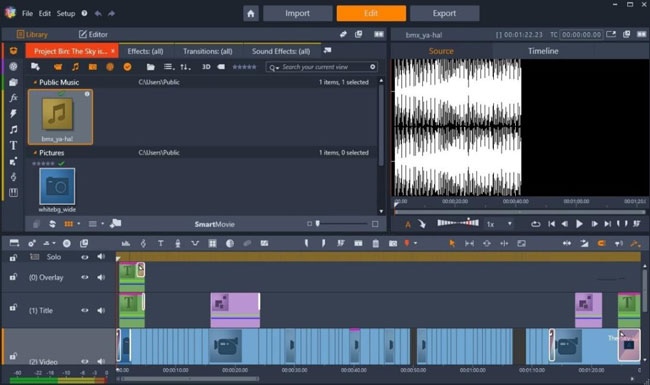The height and width of the screenshot is (385, 650).
Task: Click the five-star rating filter
Action: point(244,67)
